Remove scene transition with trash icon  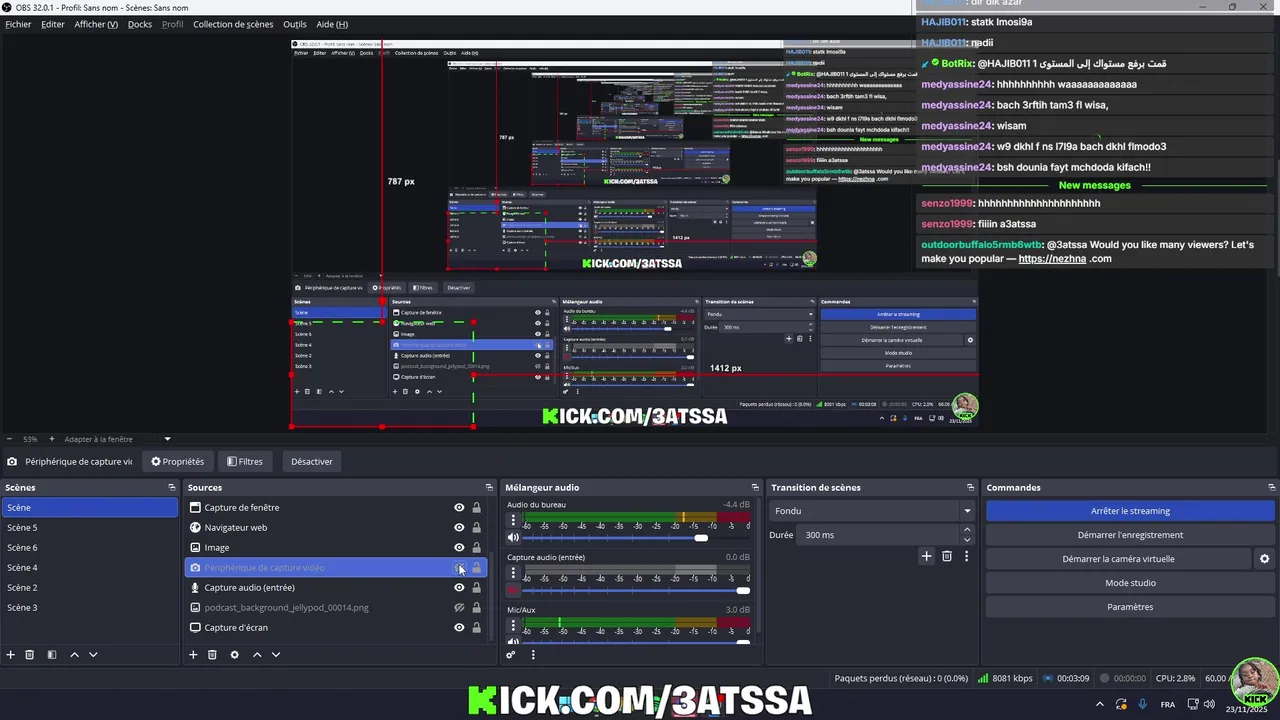[x=947, y=556]
